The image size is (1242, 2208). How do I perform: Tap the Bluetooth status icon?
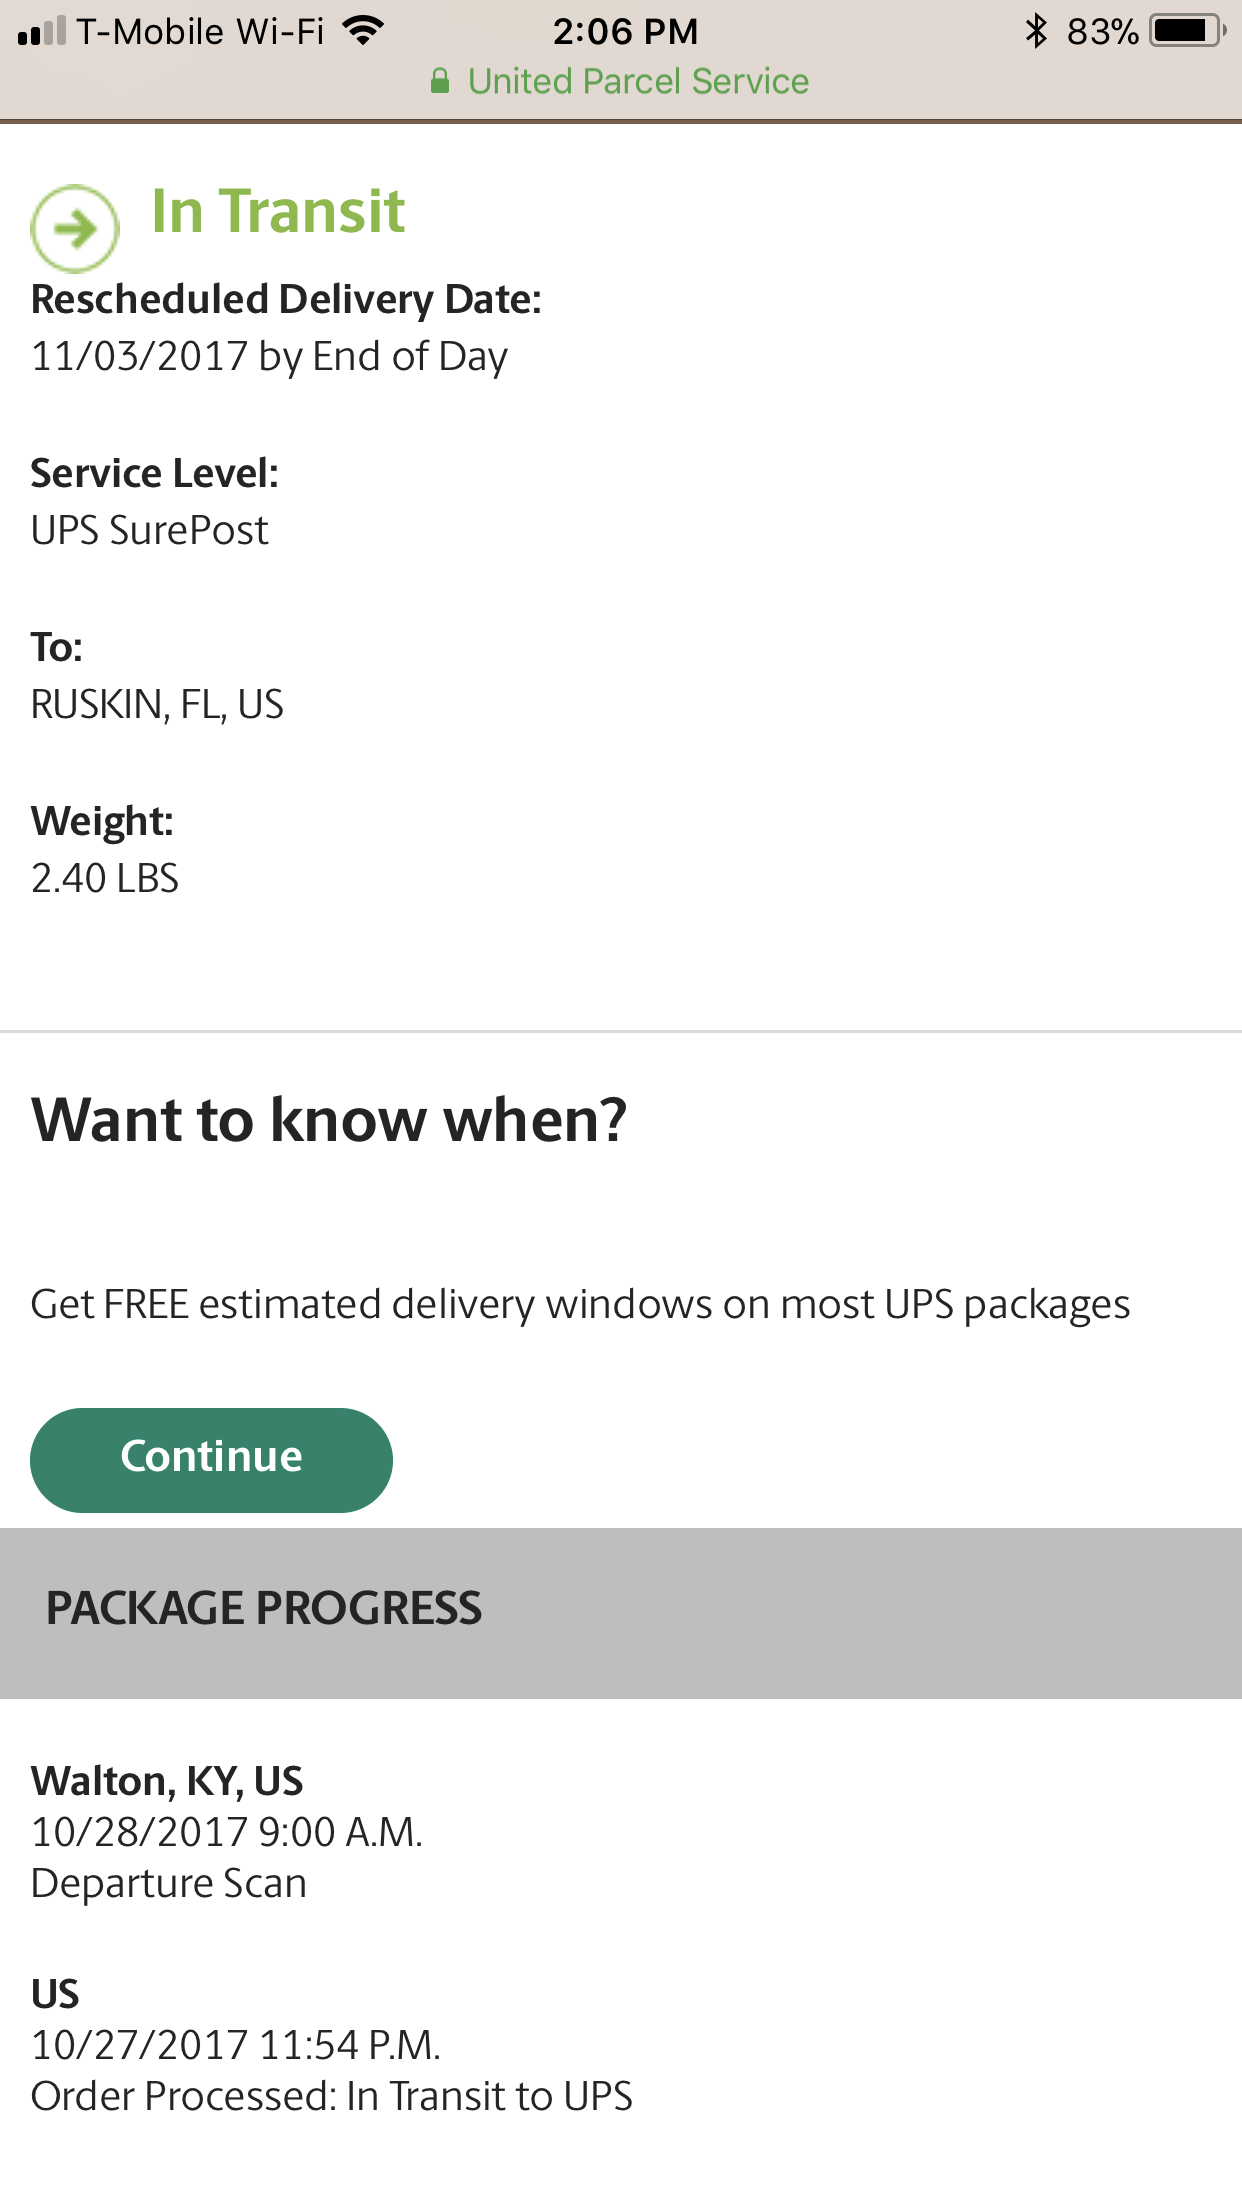[x=1036, y=31]
